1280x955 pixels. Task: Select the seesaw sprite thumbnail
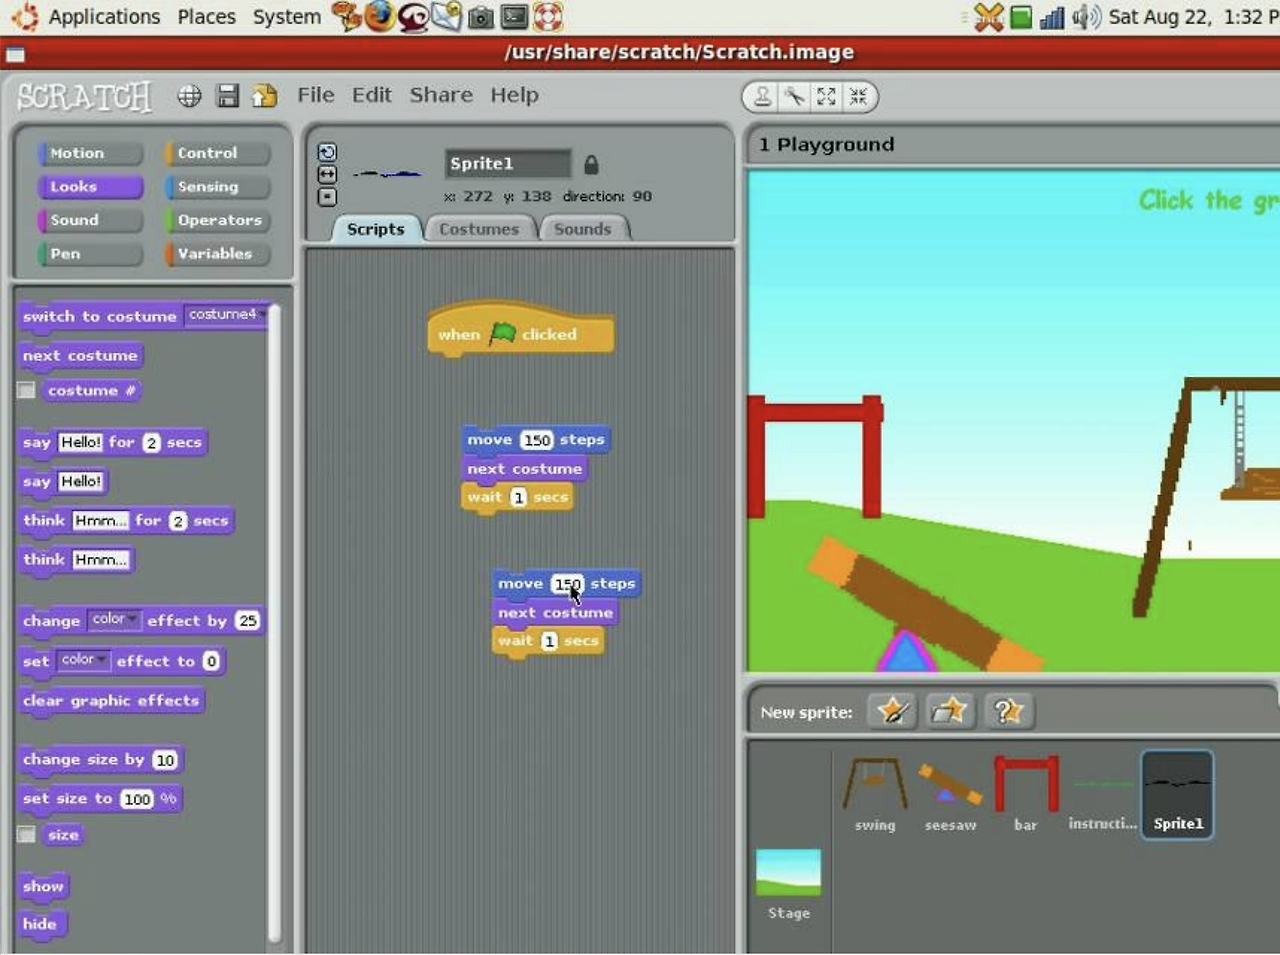pos(950,794)
